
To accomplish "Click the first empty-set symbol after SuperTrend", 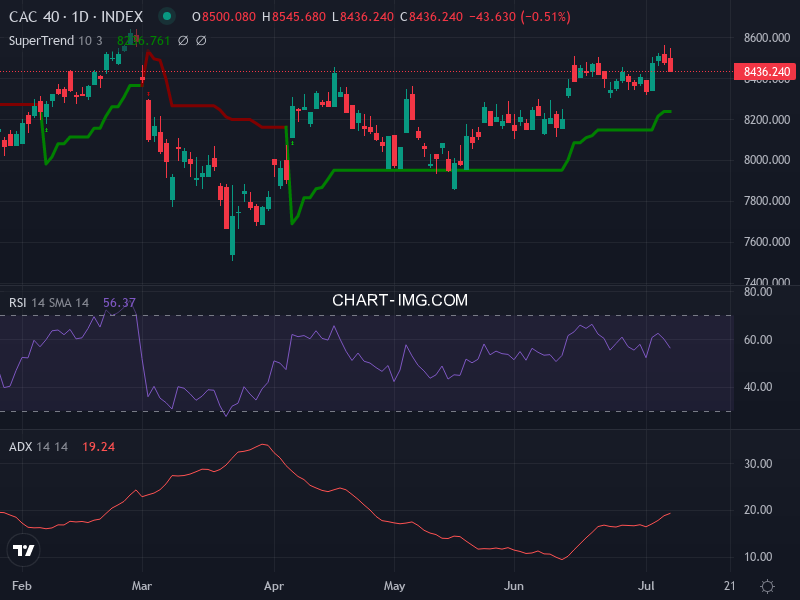I will point(183,40).
